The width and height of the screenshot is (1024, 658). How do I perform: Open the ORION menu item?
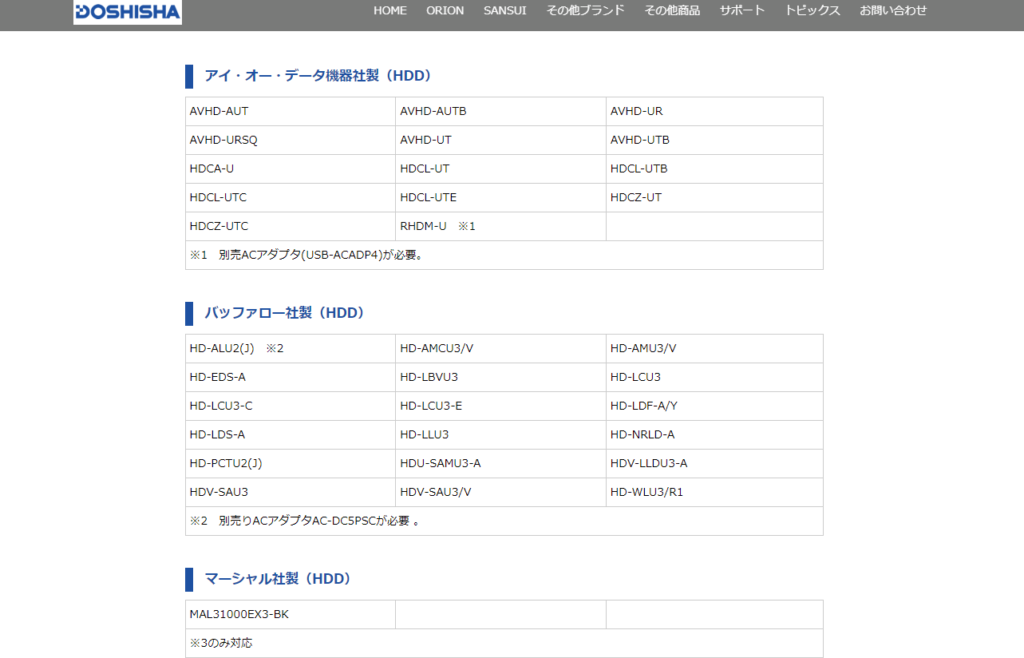445,10
